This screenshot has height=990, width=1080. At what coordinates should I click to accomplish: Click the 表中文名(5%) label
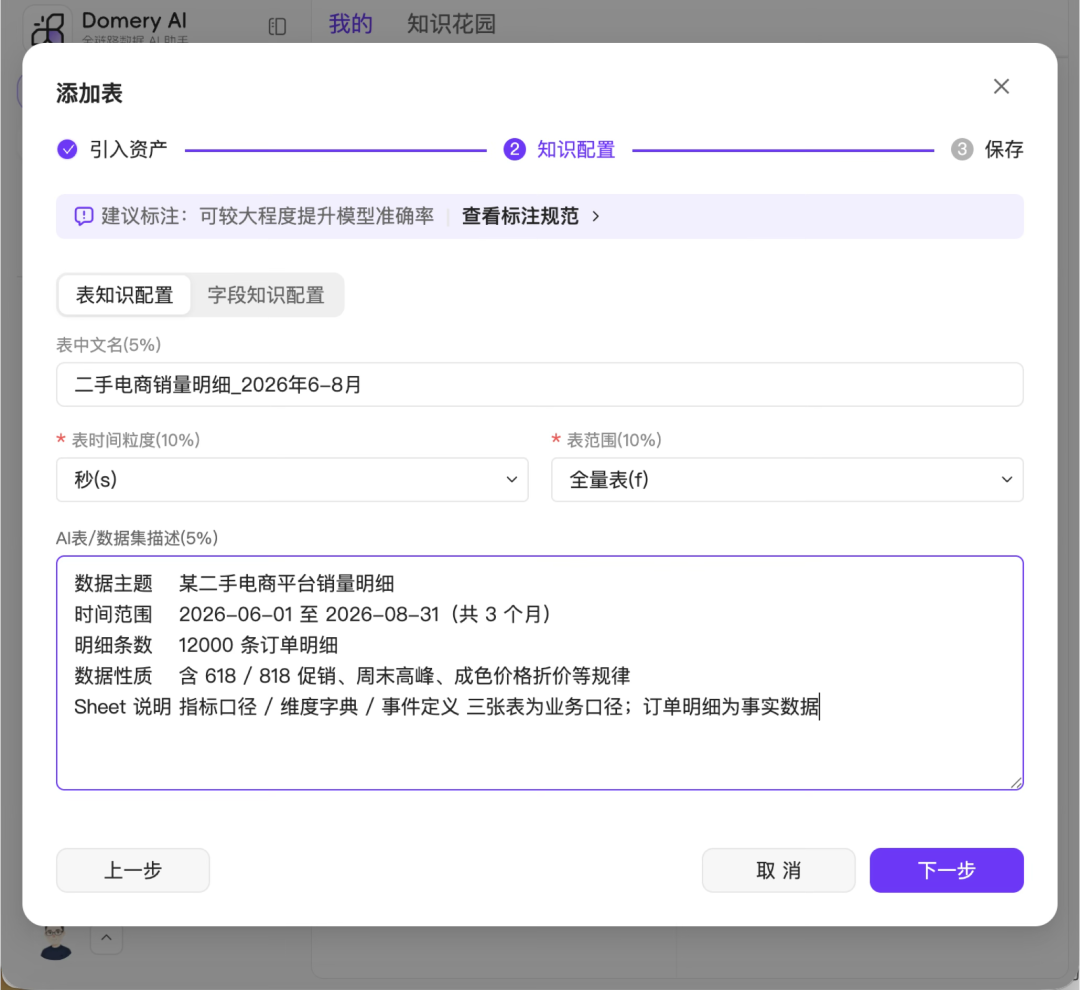[108, 344]
